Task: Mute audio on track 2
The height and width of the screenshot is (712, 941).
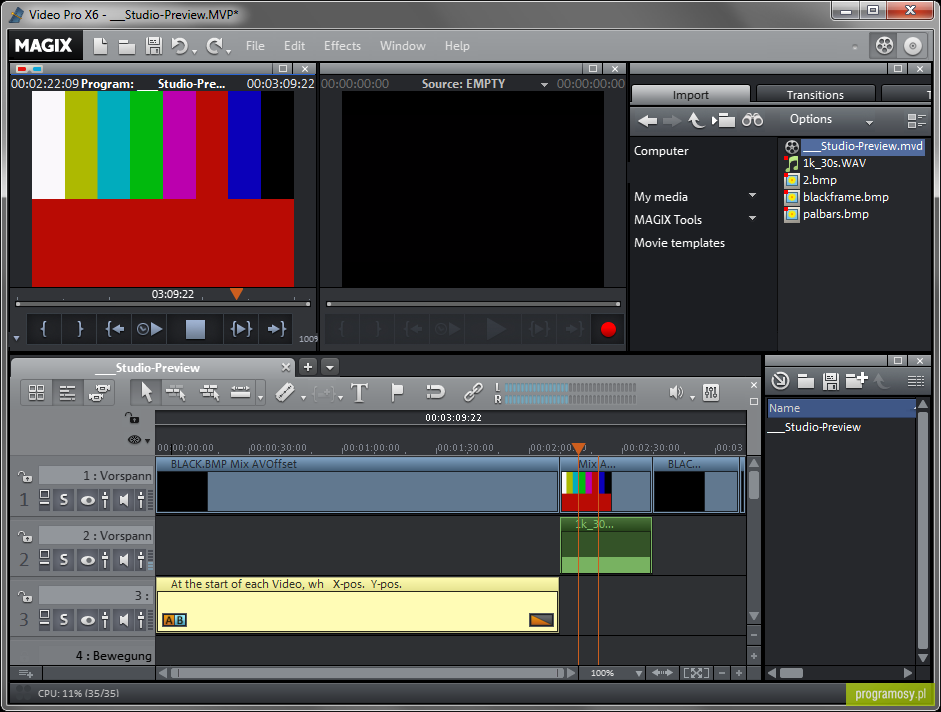Action: click(124, 560)
